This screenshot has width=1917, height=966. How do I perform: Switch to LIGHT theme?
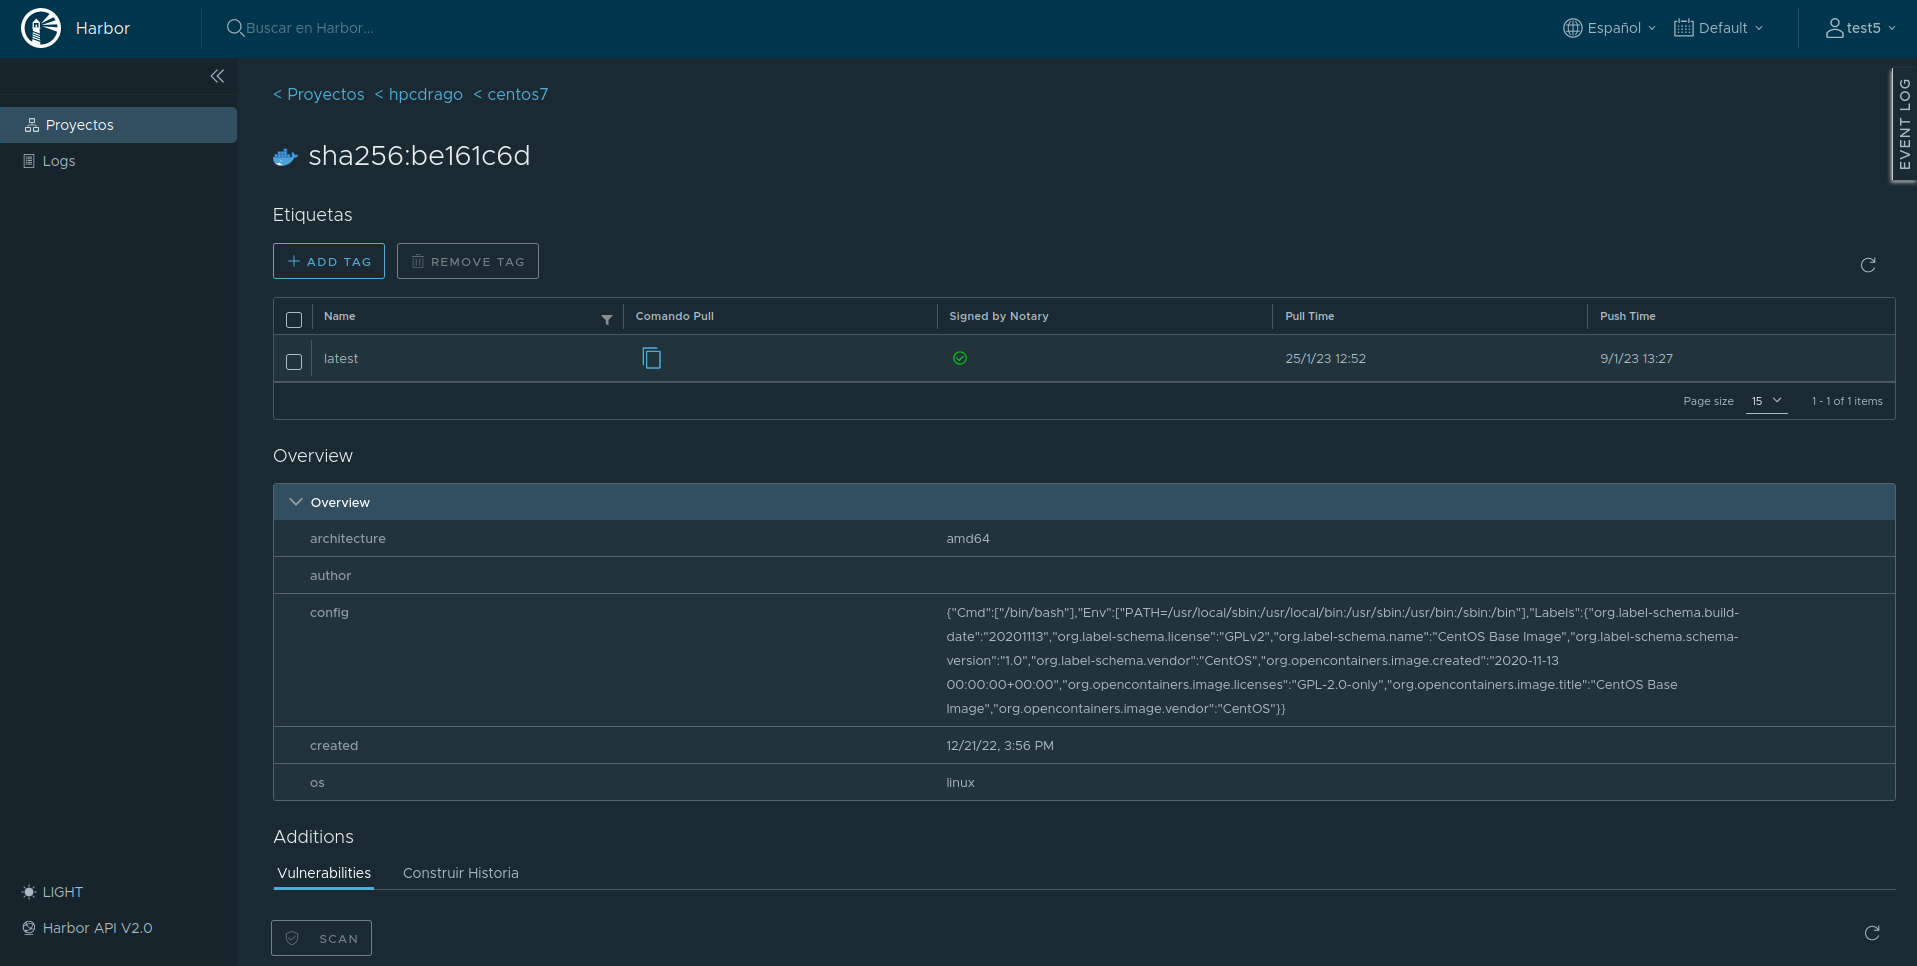click(x=53, y=892)
